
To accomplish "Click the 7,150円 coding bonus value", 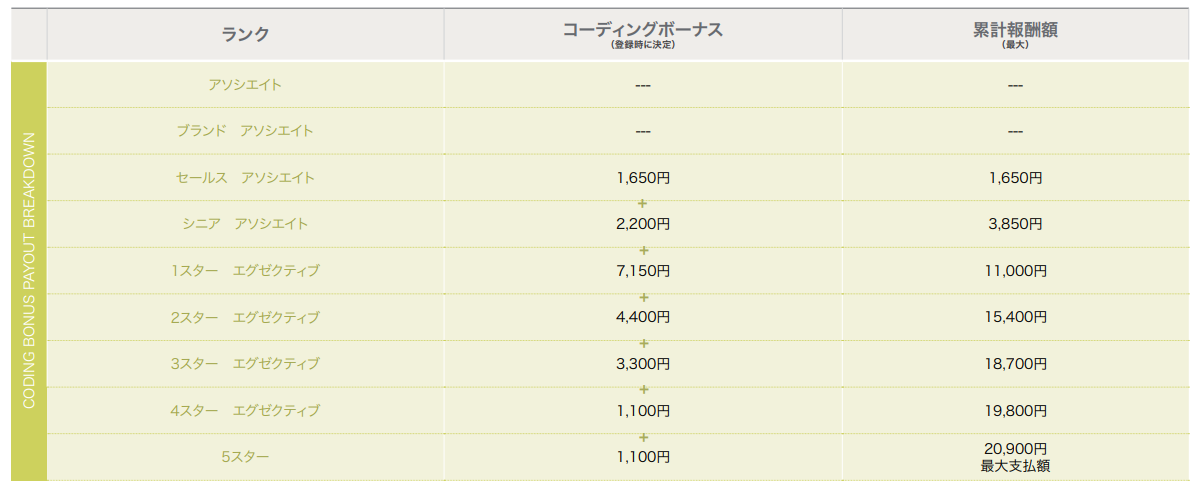I will (x=643, y=271).
